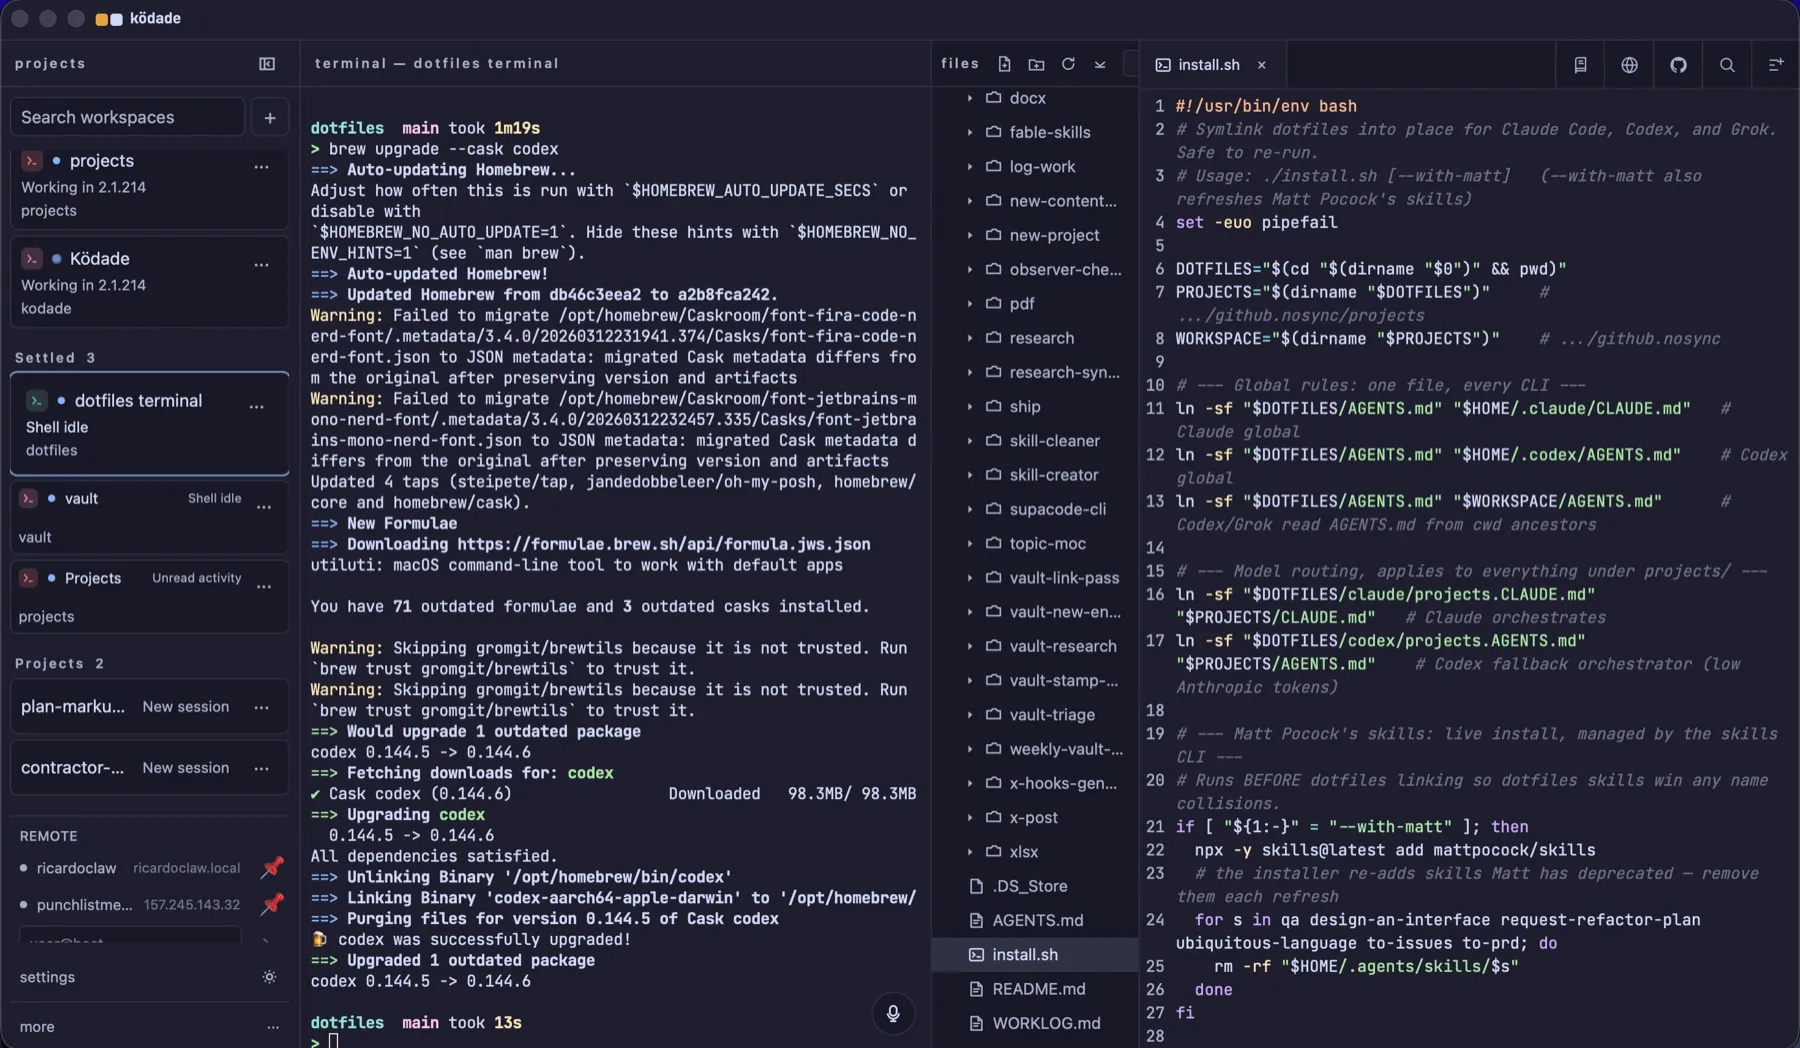The width and height of the screenshot is (1800, 1048).
Task: Select the supacode-cli folder row
Action: tap(1034, 509)
